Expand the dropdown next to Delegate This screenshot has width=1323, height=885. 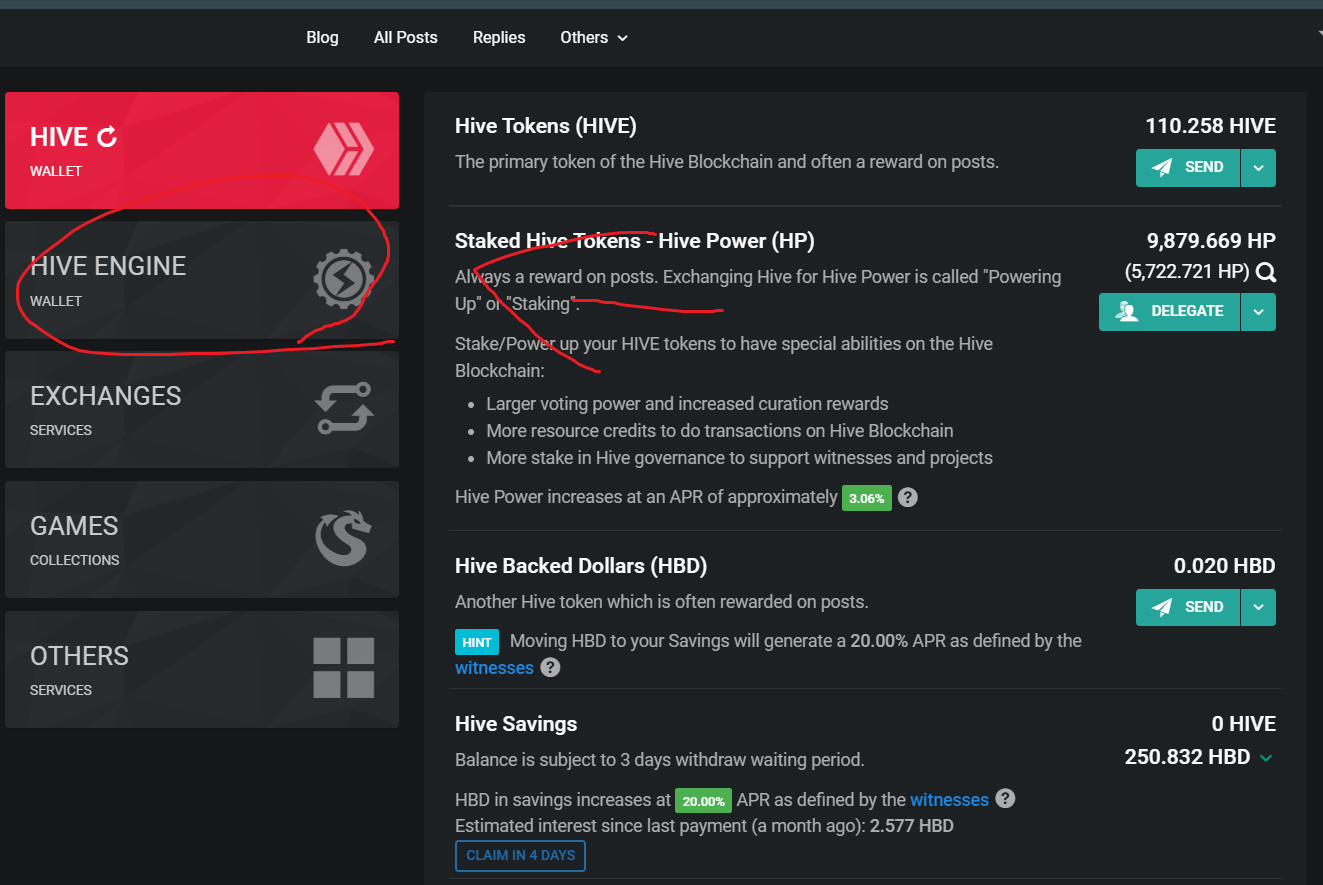click(1258, 312)
